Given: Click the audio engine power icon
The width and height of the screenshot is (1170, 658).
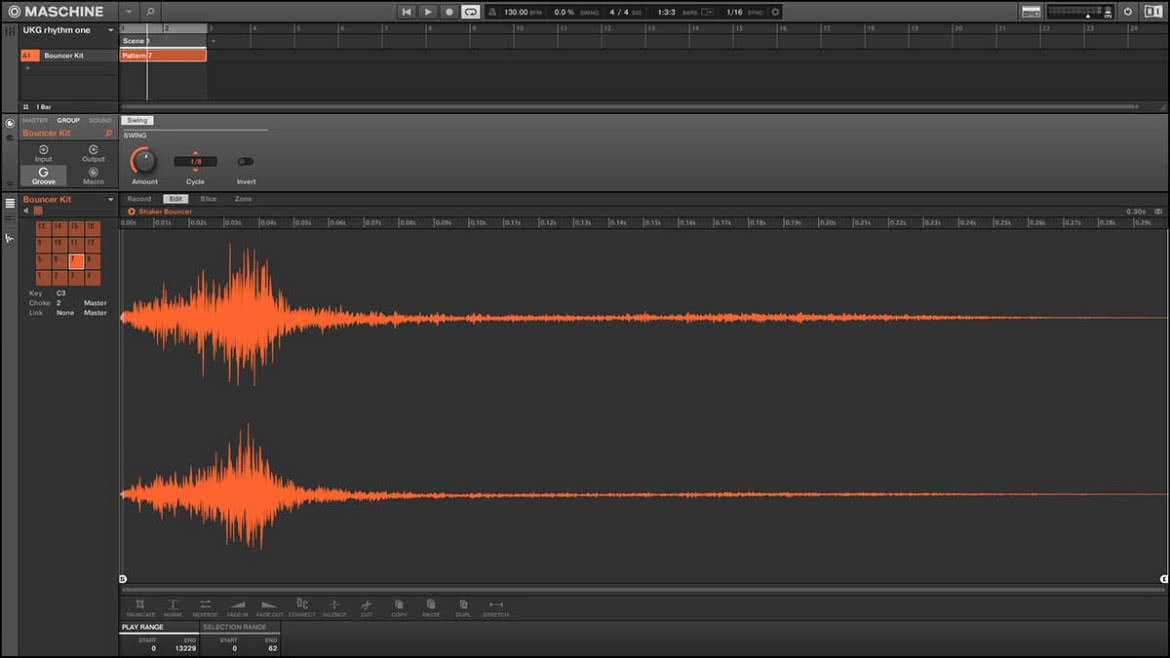Looking at the screenshot, I should [x=1127, y=12].
